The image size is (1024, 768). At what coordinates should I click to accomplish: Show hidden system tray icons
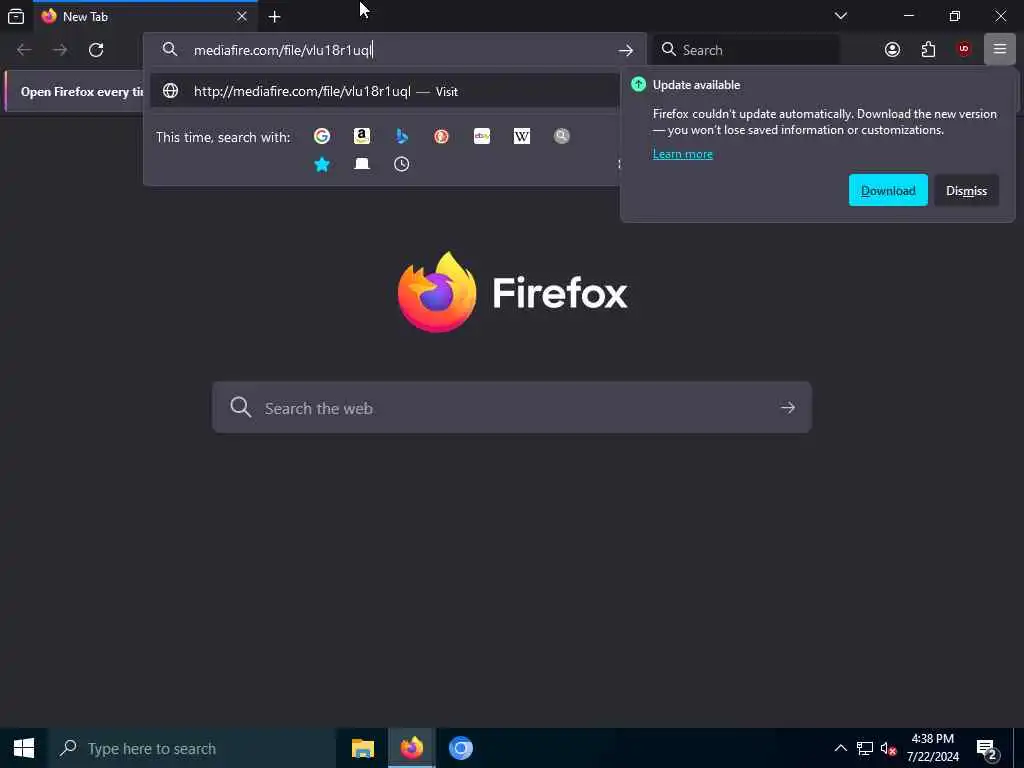coord(840,748)
